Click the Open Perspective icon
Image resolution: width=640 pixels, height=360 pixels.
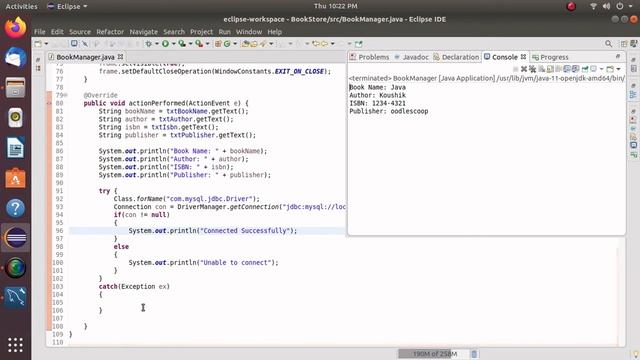pyautogui.click(x=624, y=44)
